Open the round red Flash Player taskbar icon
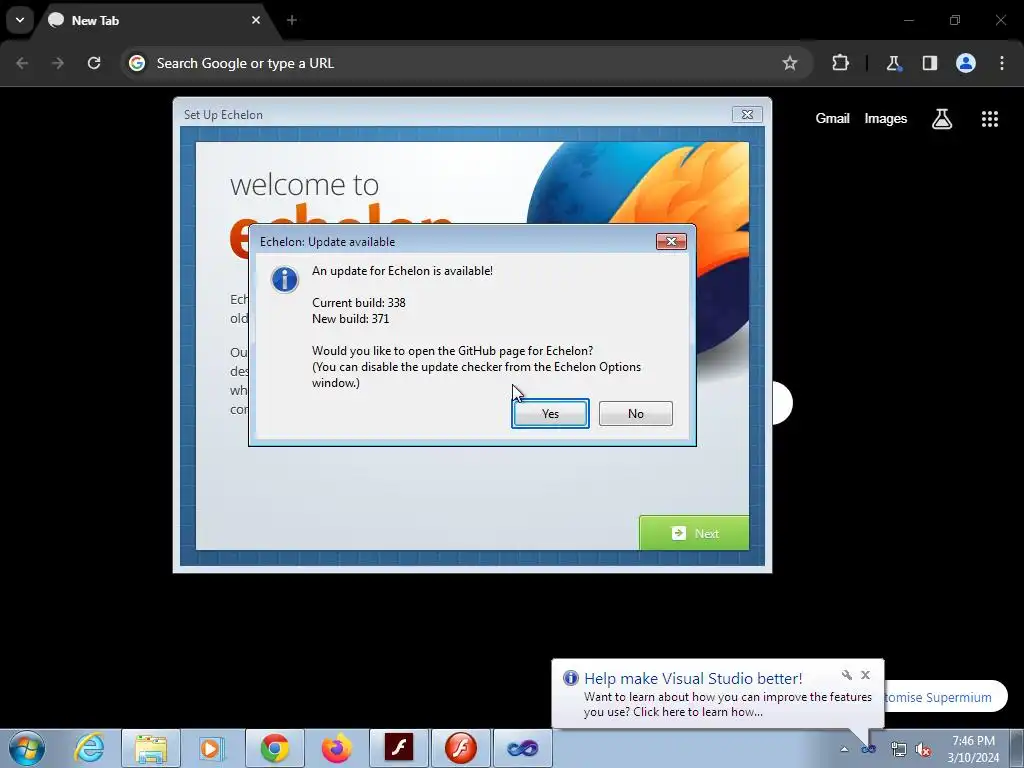Image resolution: width=1024 pixels, height=768 pixels. (460, 748)
